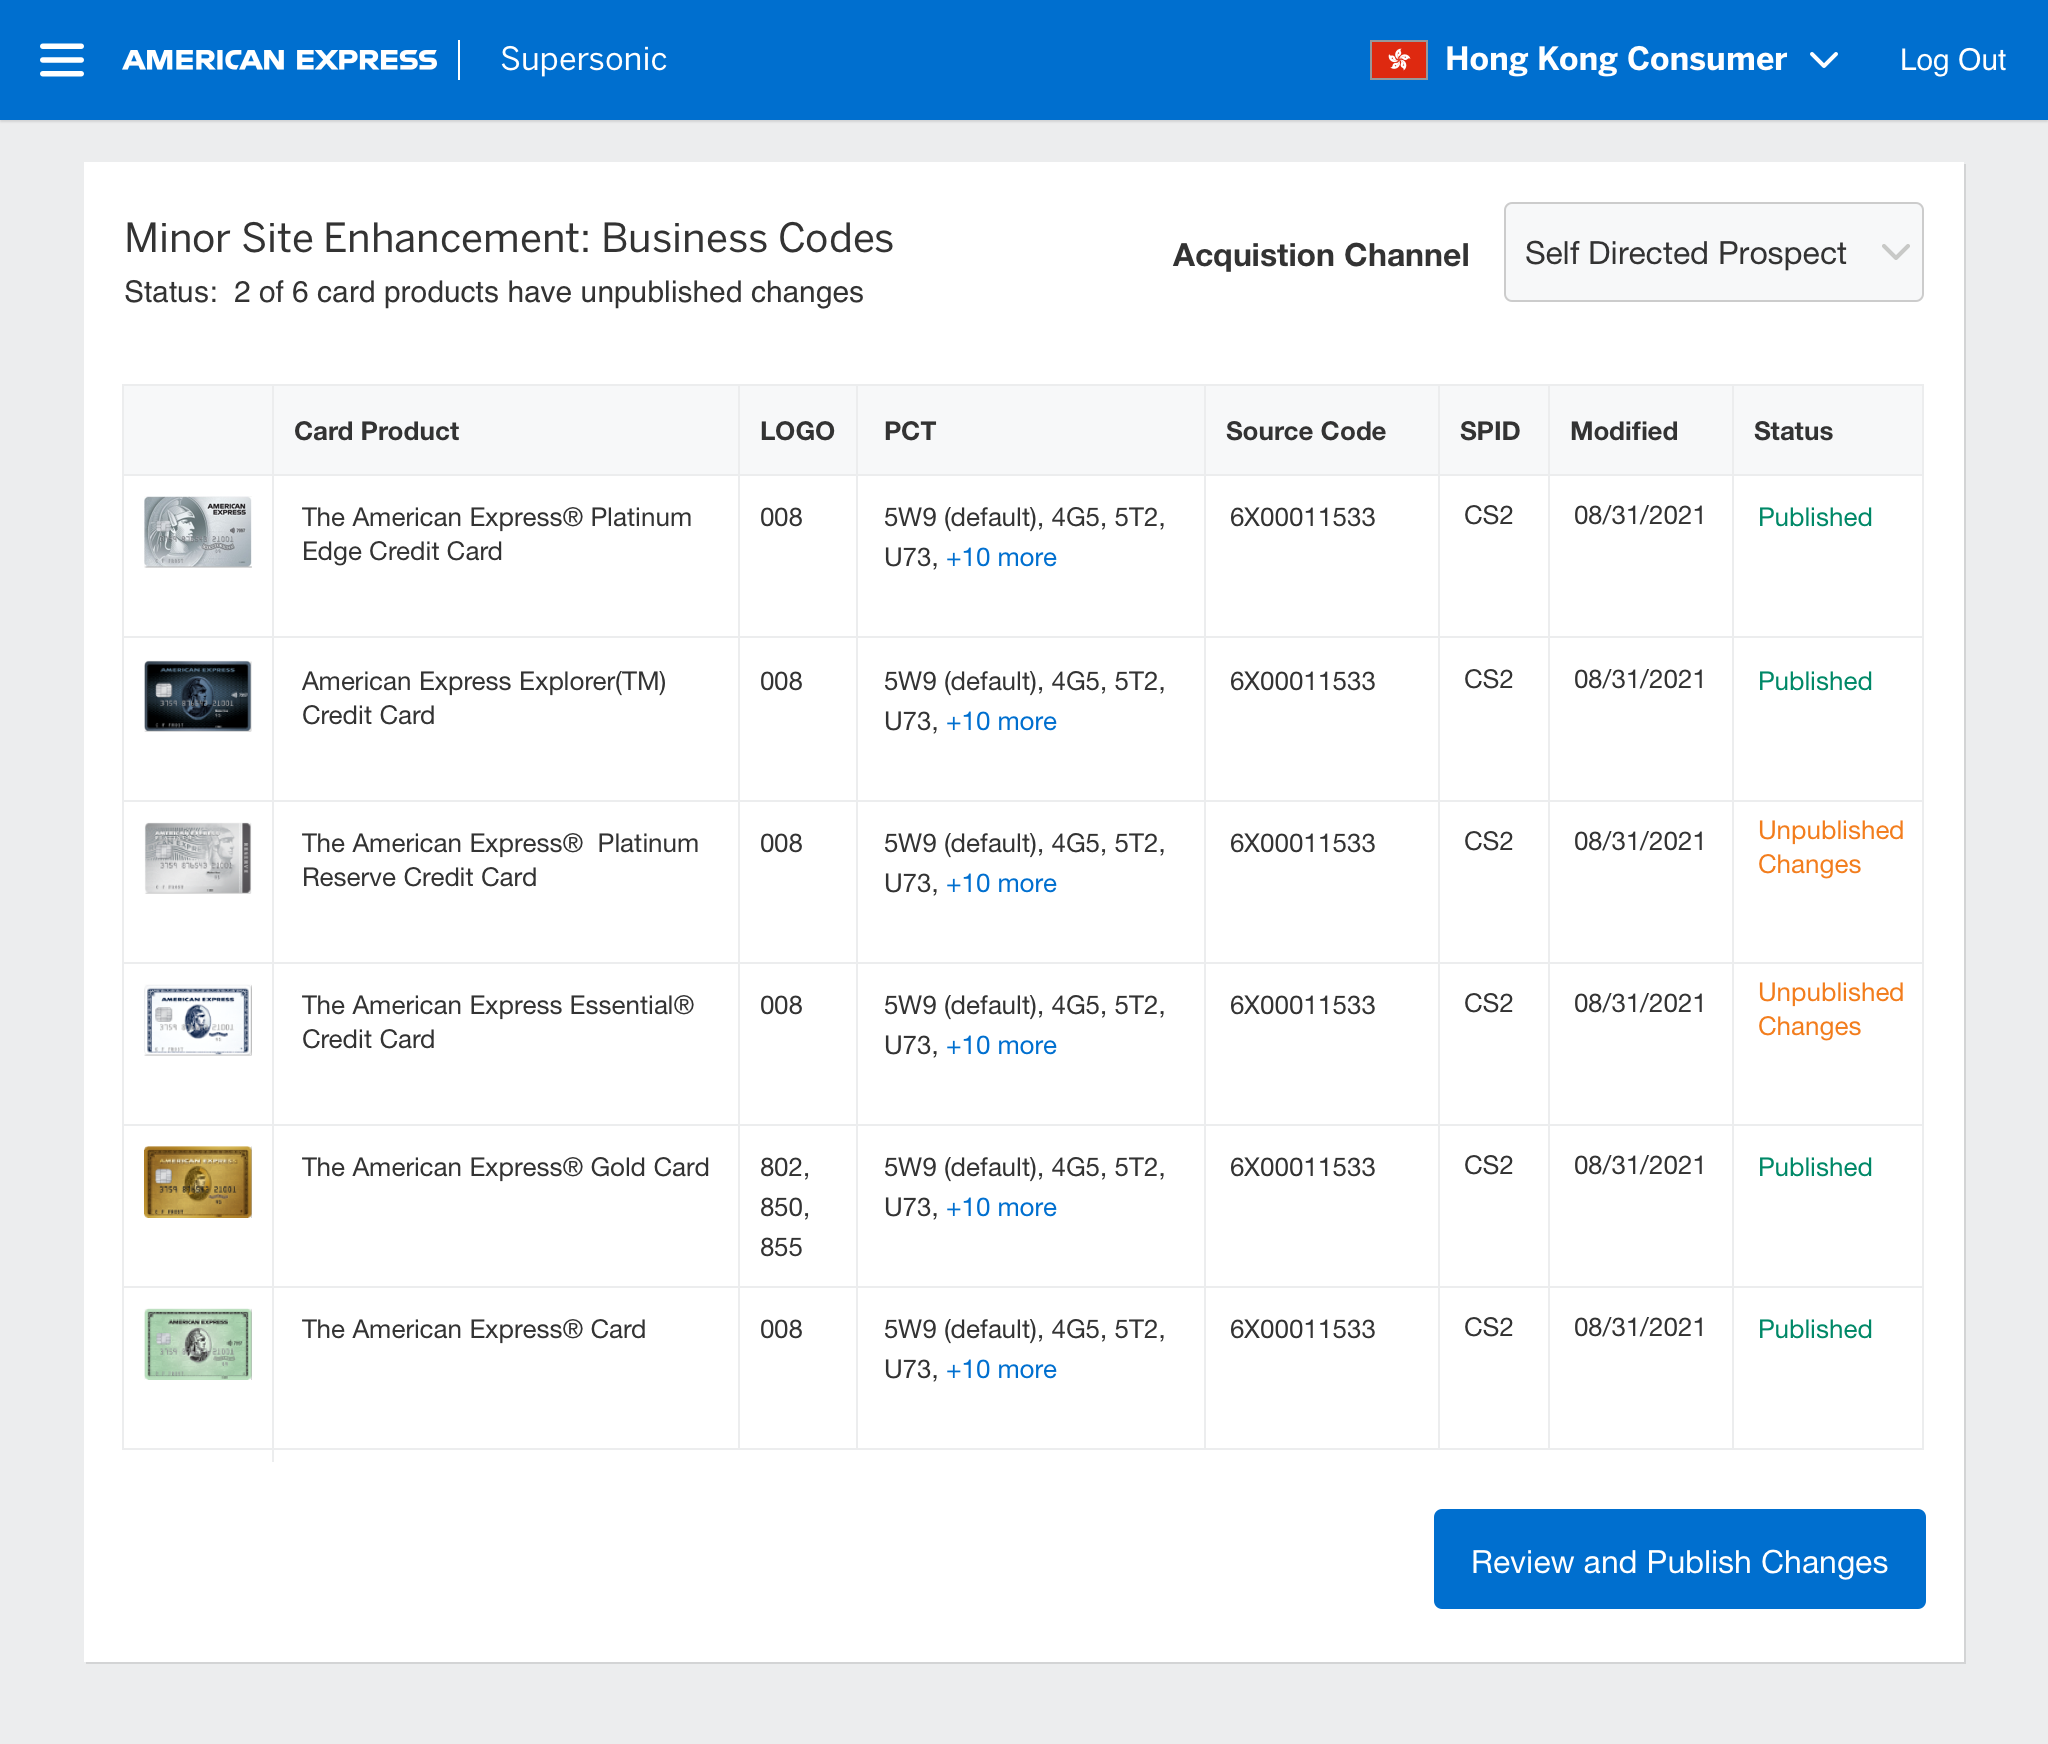Image resolution: width=2048 pixels, height=1744 pixels.
Task: Select The American Express Essential Credit Card name
Action: click(498, 1022)
